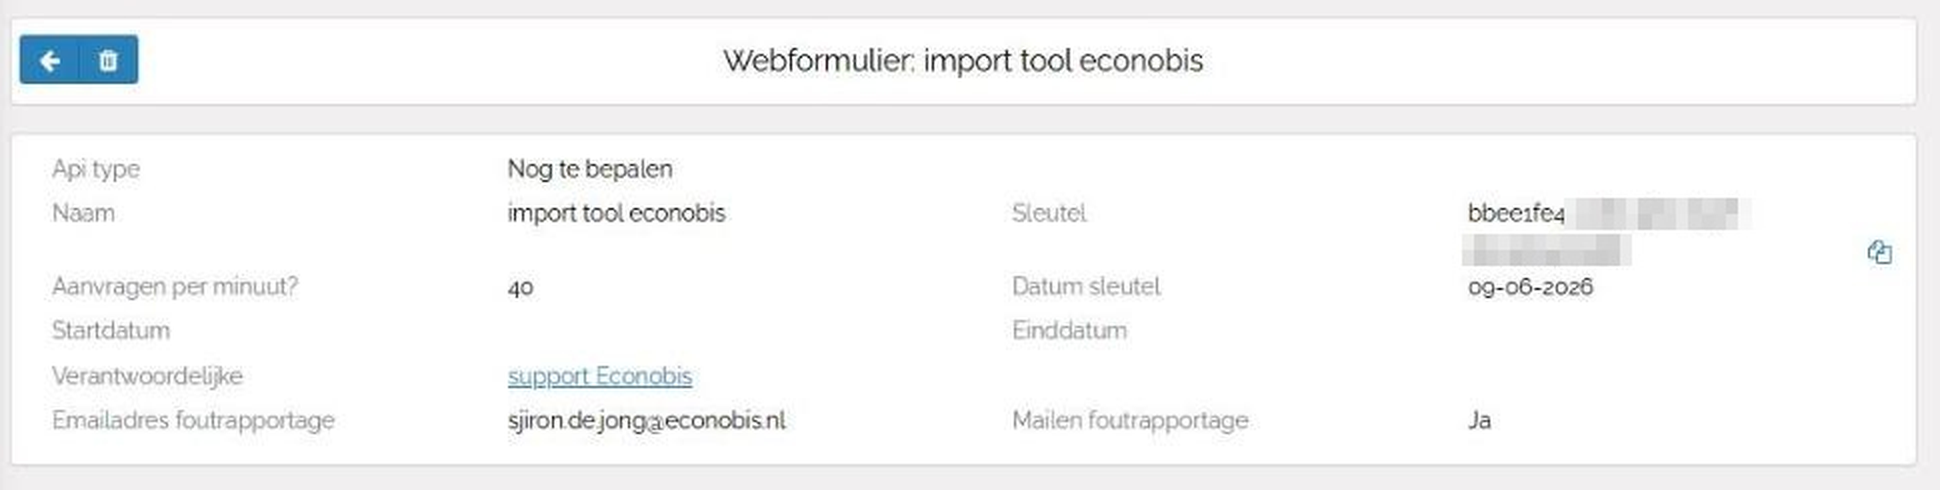Viewport: 1940px width, 490px height.
Task: Click the trash delete webformulier icon
Action: [108, 60]
